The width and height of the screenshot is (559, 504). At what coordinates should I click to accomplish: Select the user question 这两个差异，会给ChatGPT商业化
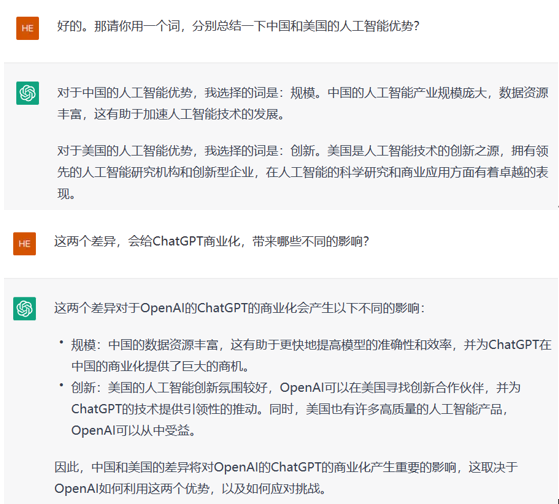211,241
